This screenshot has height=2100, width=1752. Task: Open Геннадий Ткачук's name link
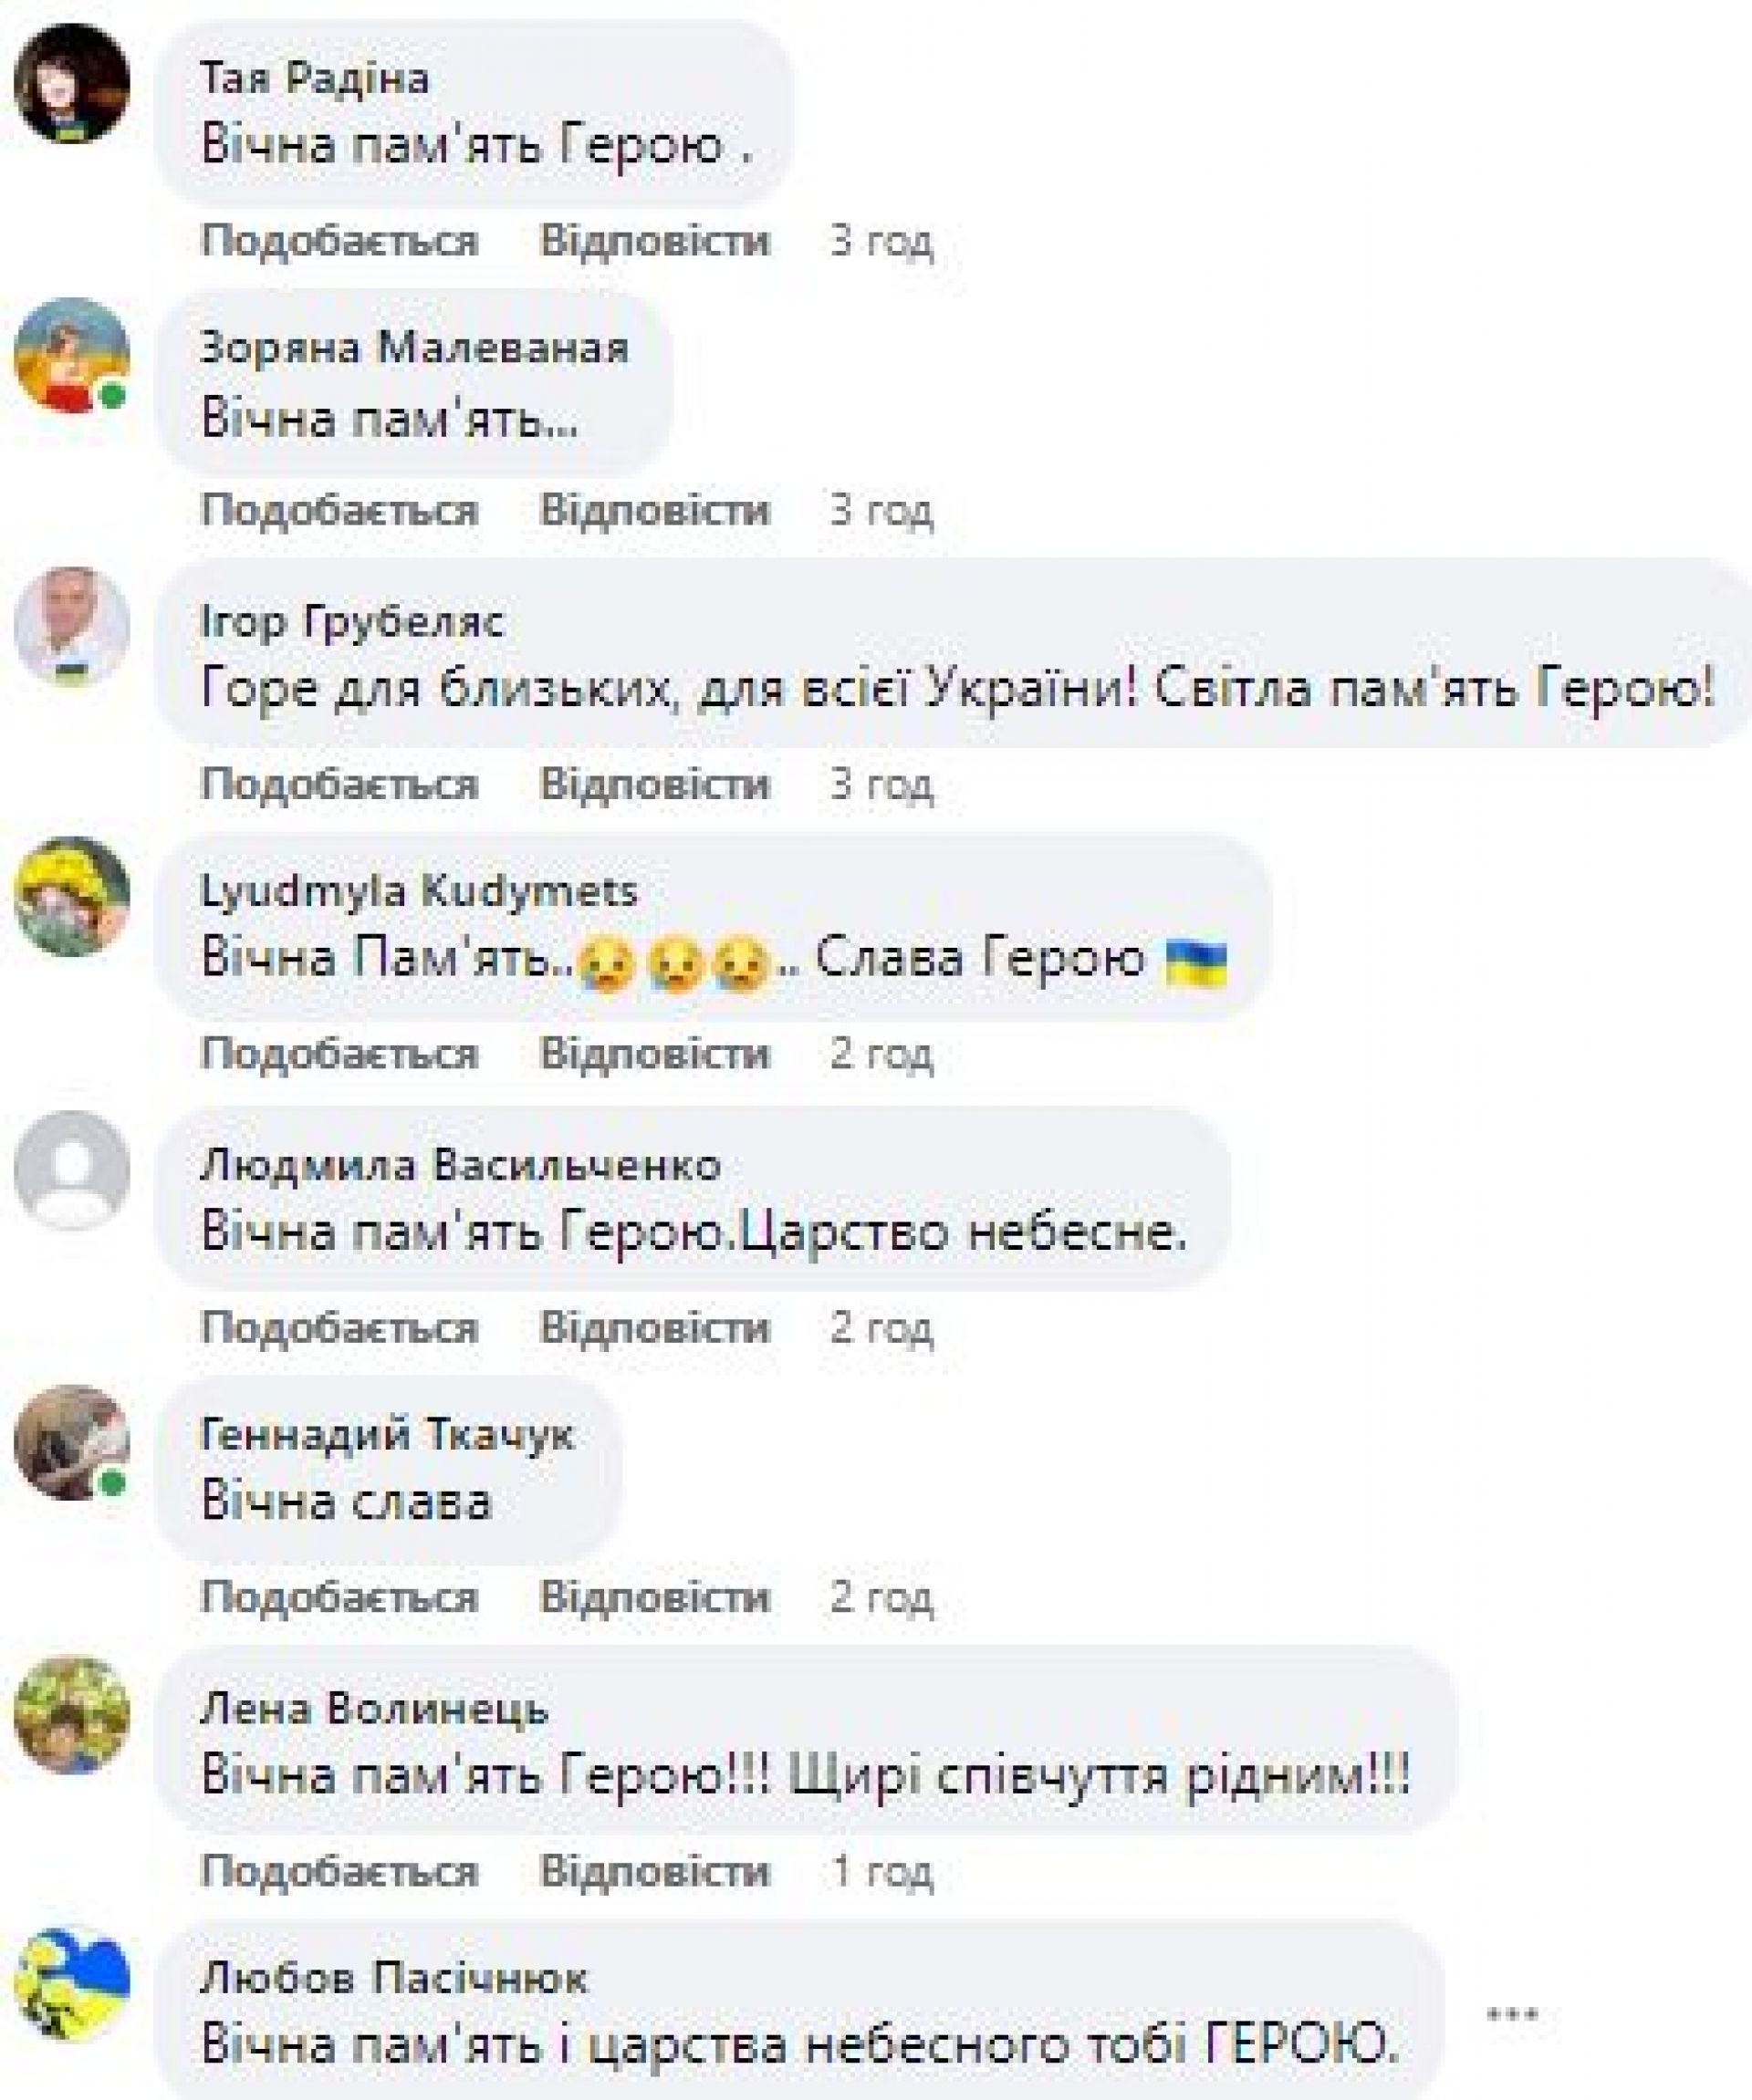[x=387, y=1436]
